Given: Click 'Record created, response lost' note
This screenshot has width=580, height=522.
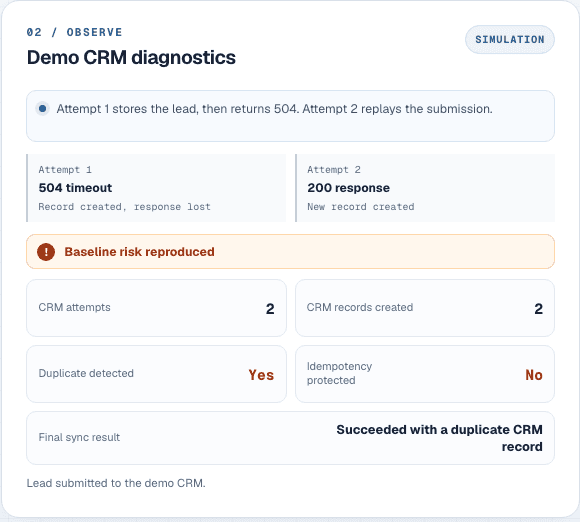Looking at the screenshot, I should [x=124, y=207].
